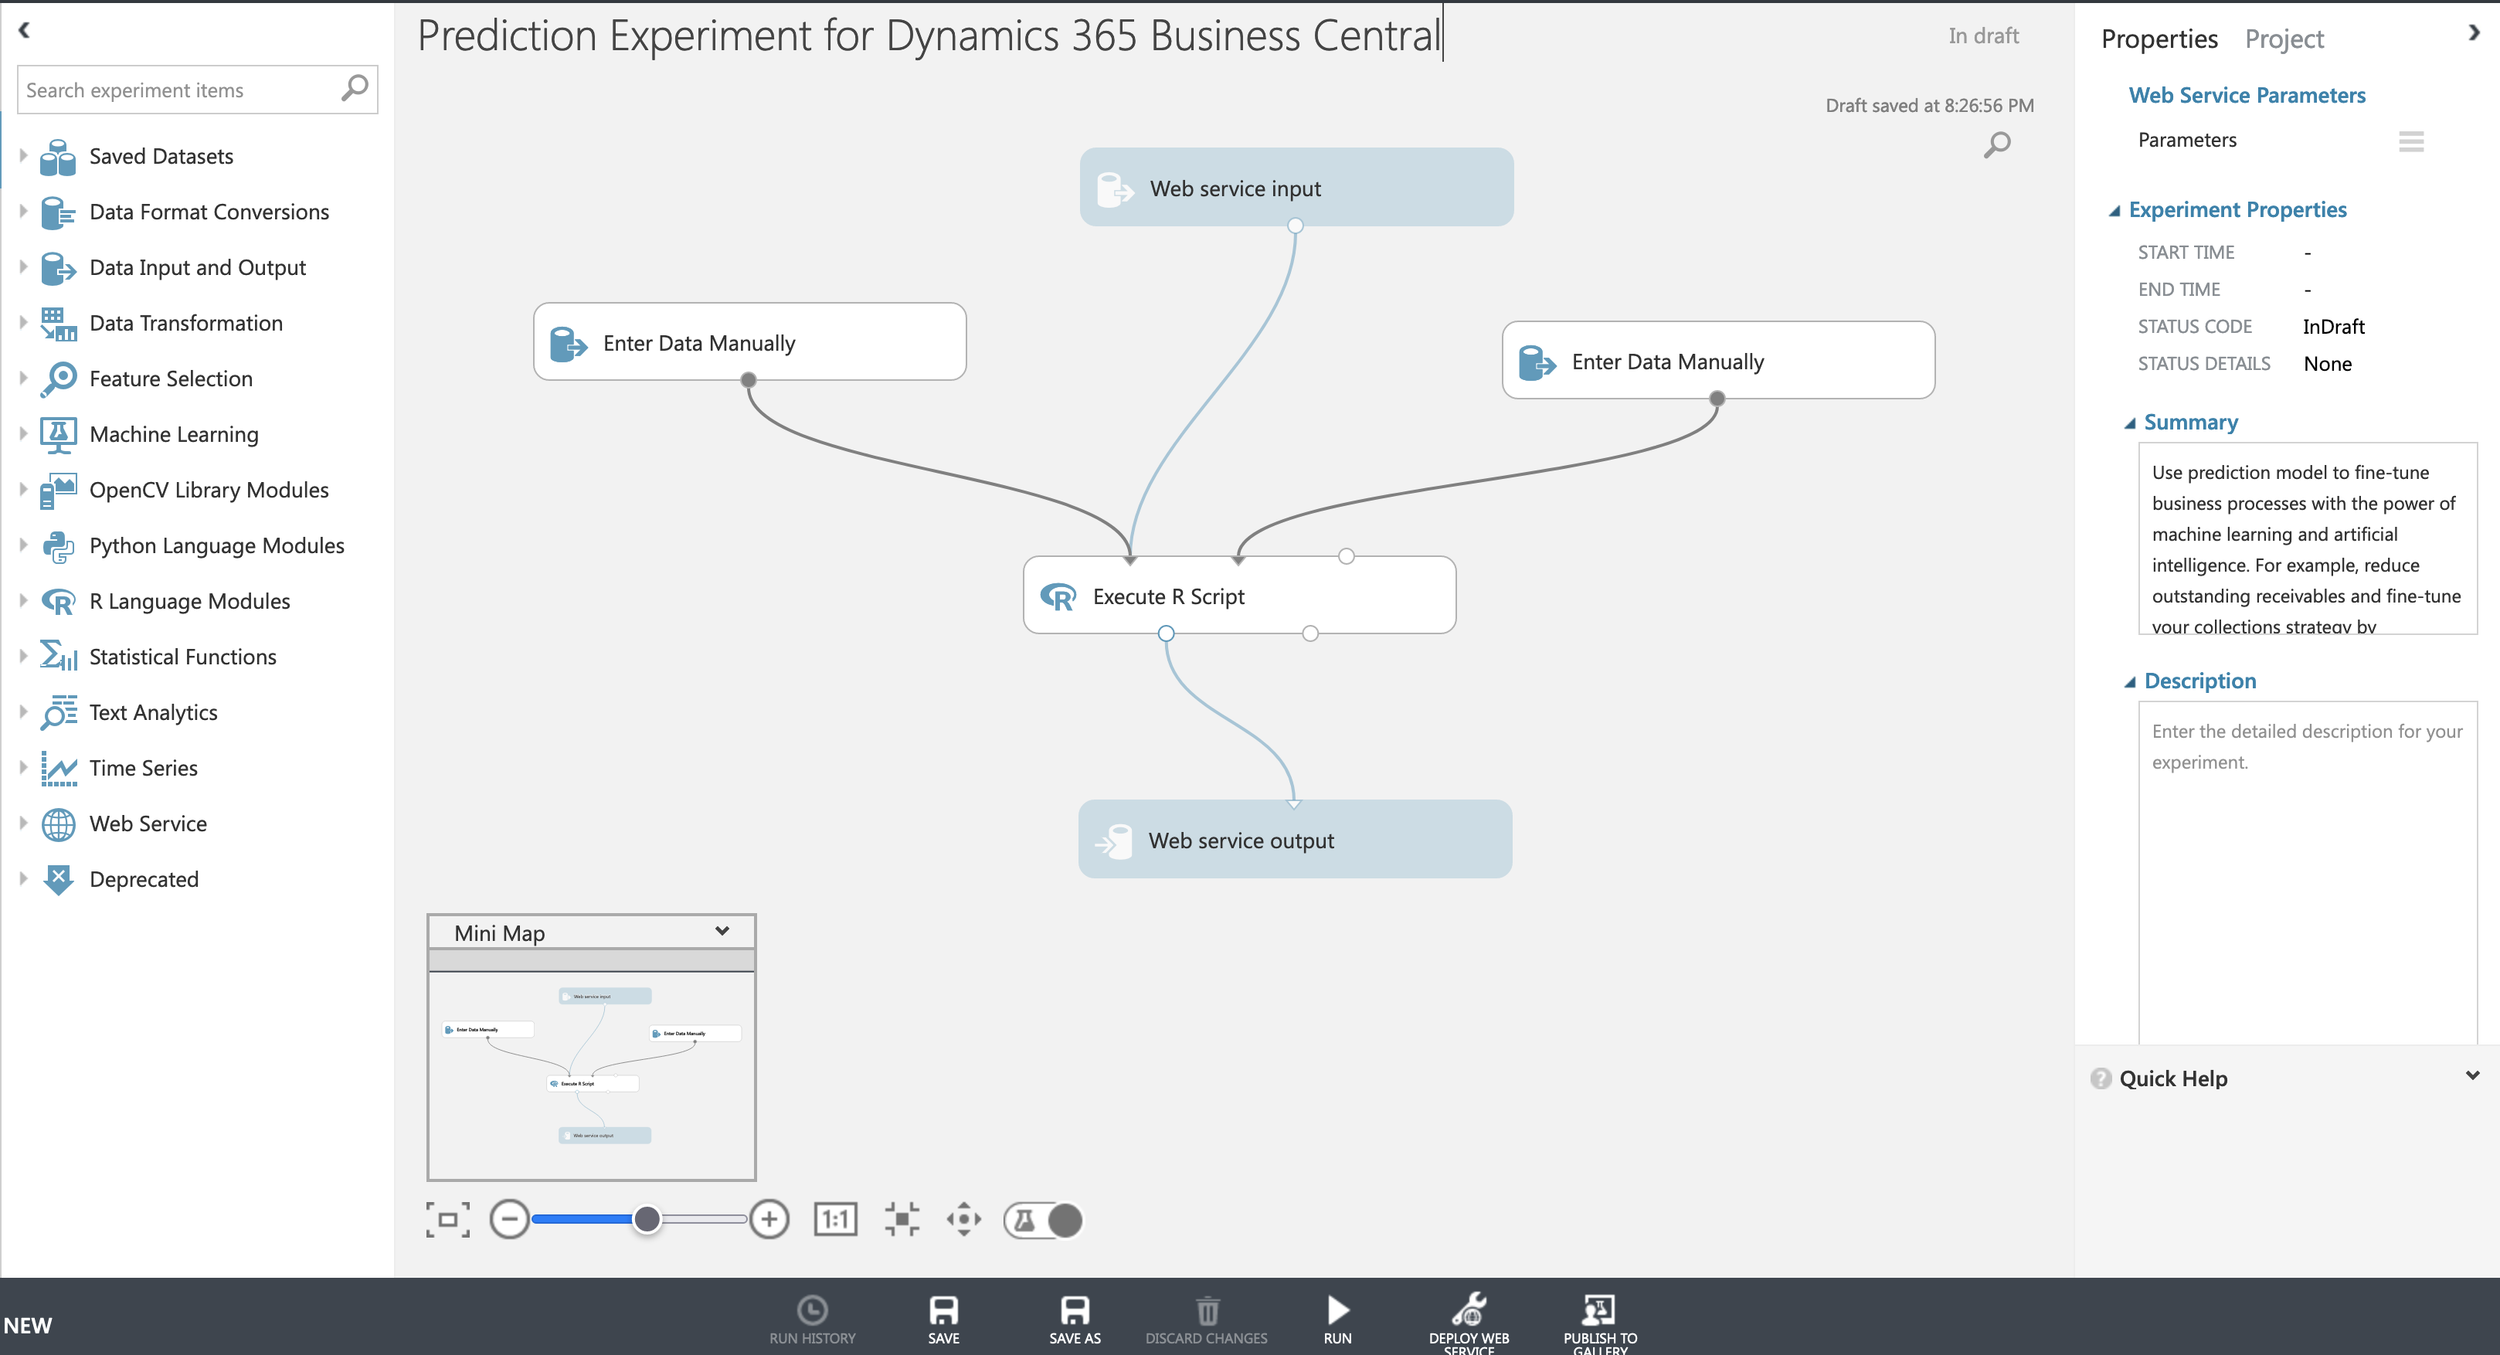2500x1355 pixels.
Task: Expand the Machine Learning tree node
Action: [23, 434]
